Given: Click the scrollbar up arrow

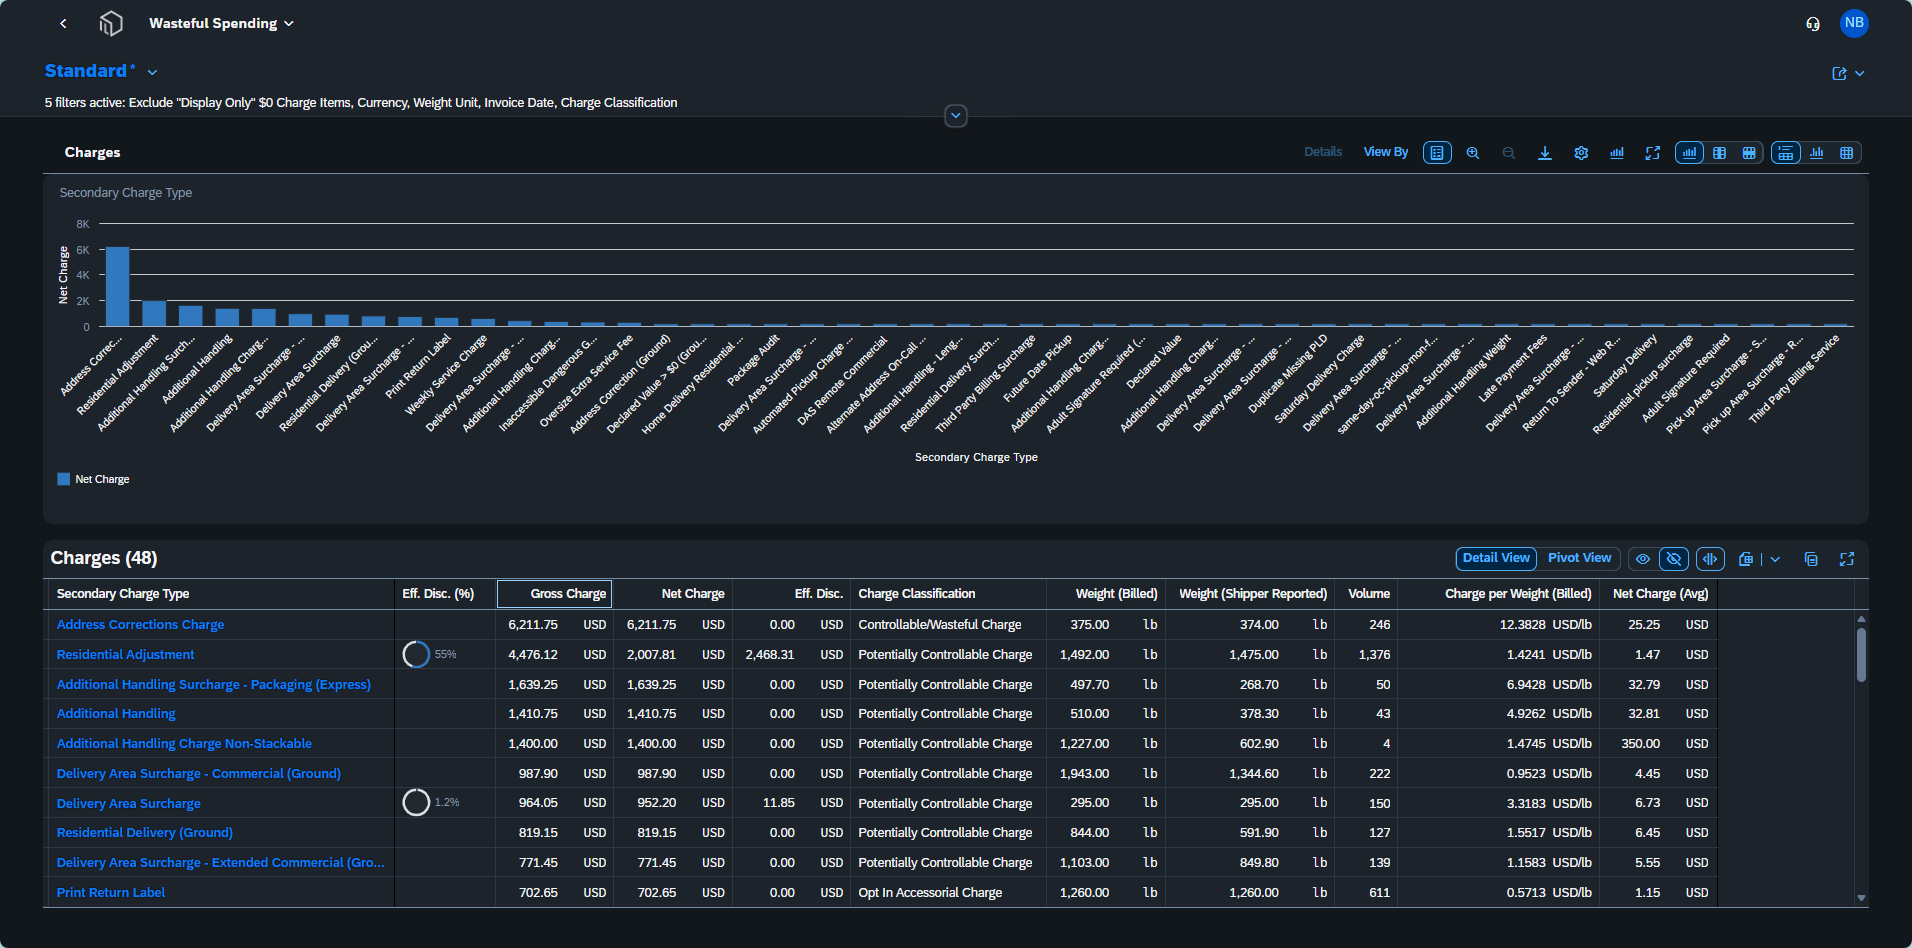Looking at the screenshot, I should (1861, 619).
